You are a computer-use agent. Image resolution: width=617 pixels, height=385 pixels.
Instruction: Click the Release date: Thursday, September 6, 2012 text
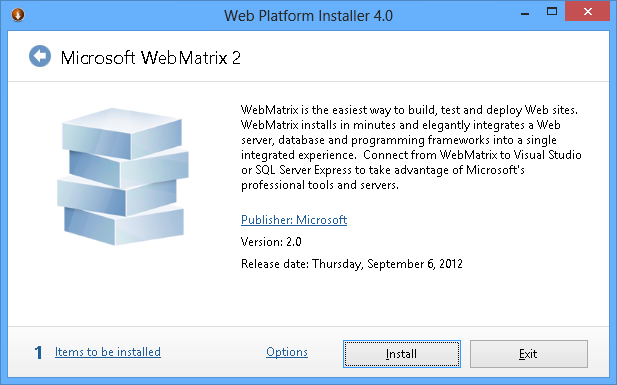[x=352, y=264]
